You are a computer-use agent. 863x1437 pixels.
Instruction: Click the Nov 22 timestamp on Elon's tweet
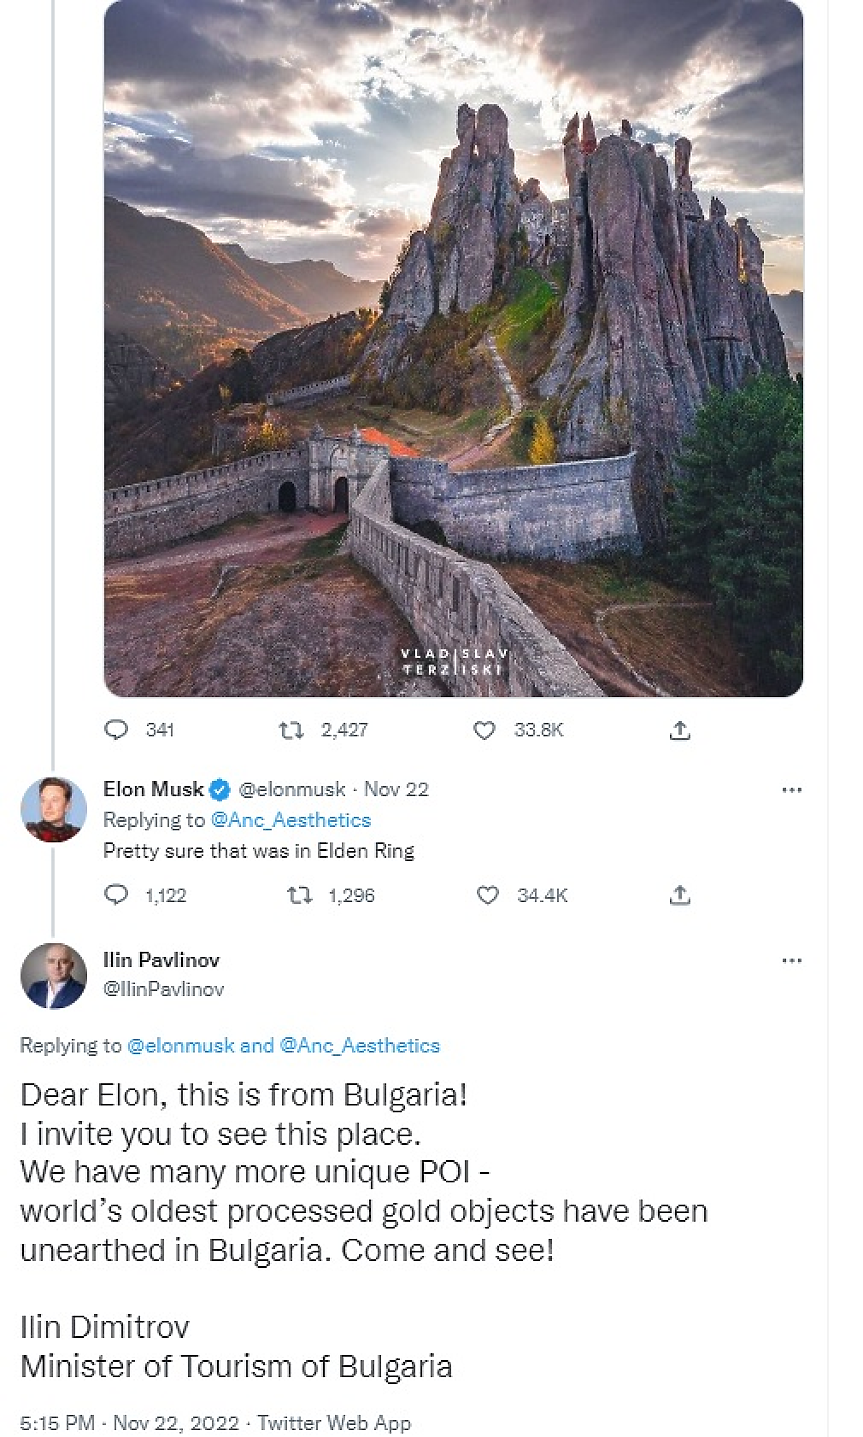click(396, 789)
